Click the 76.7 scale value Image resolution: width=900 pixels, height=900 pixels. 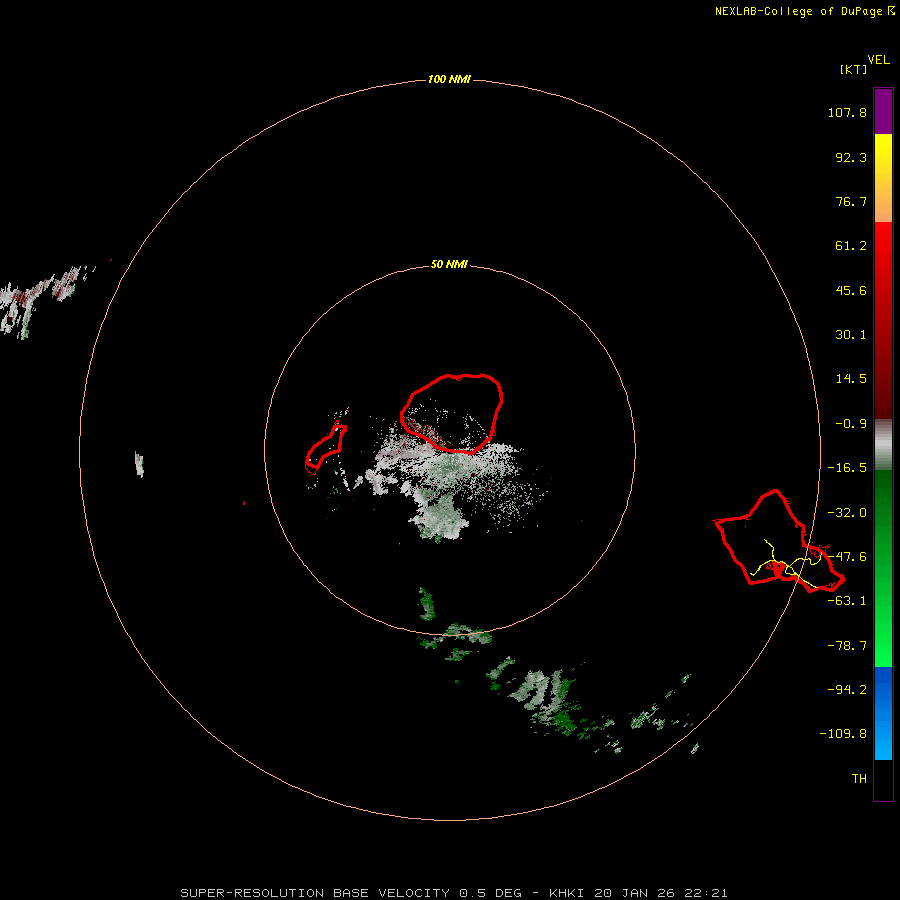point(851,201)
